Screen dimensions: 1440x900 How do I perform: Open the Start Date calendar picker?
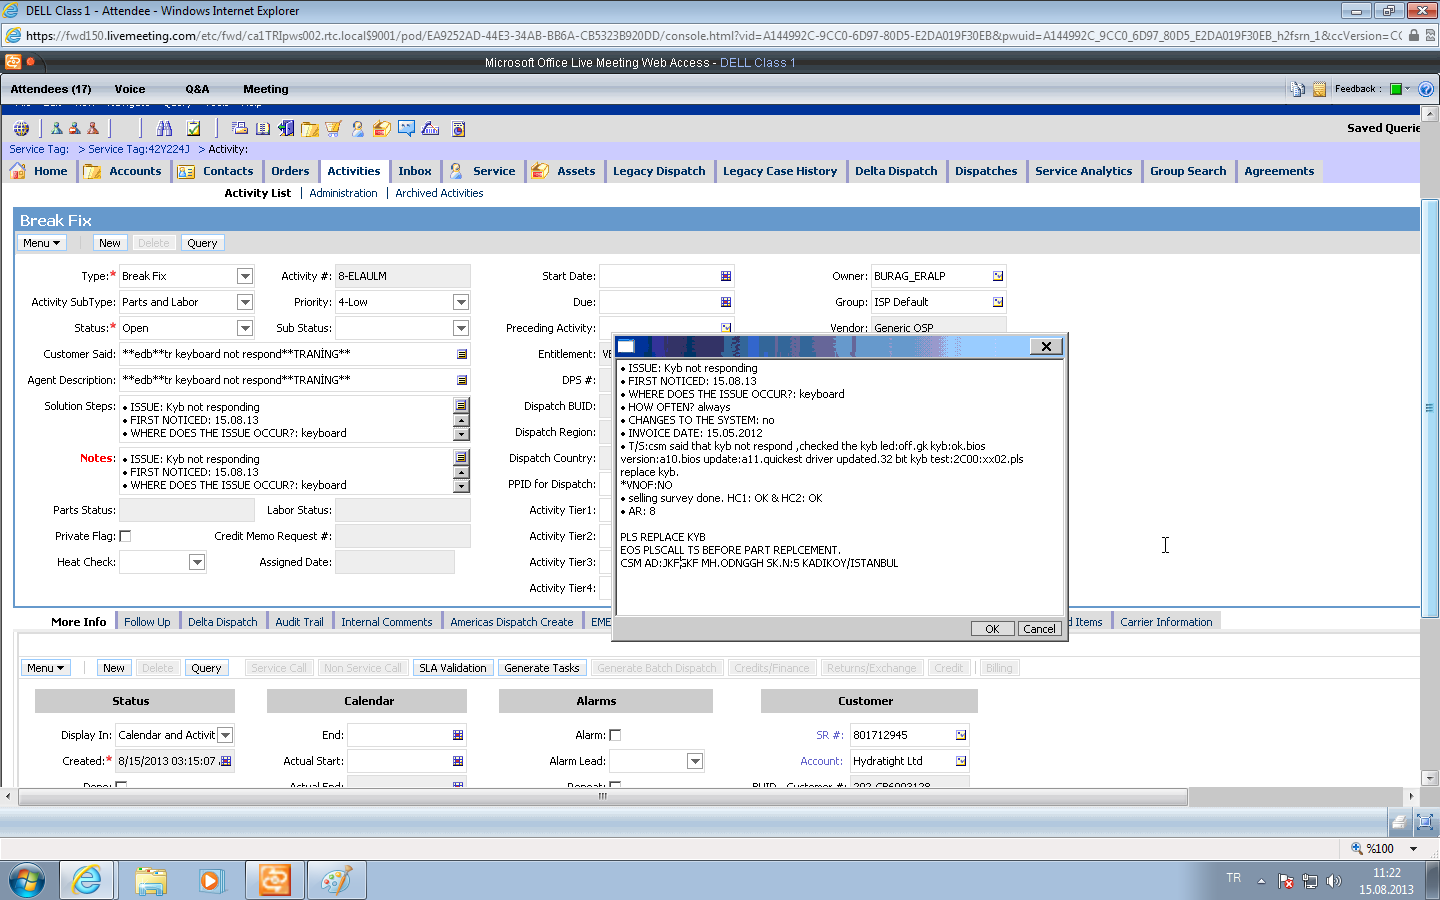tap(726, 276)
